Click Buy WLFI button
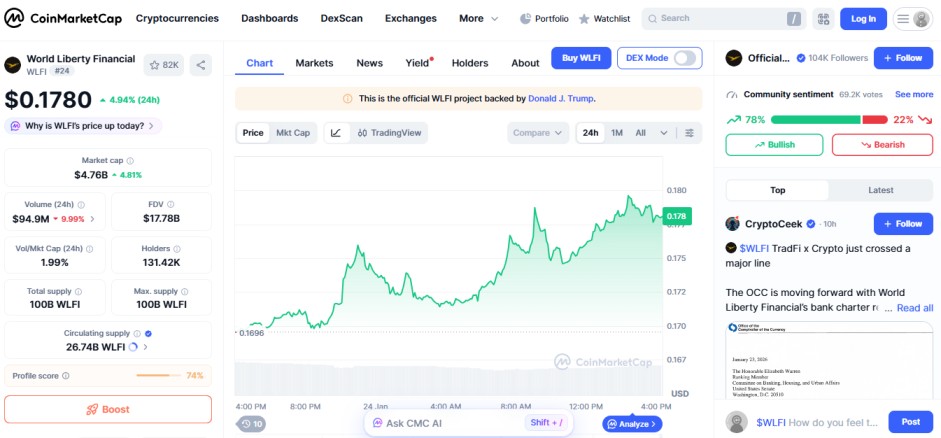This screenshot has height=438, width=941. 581,58
